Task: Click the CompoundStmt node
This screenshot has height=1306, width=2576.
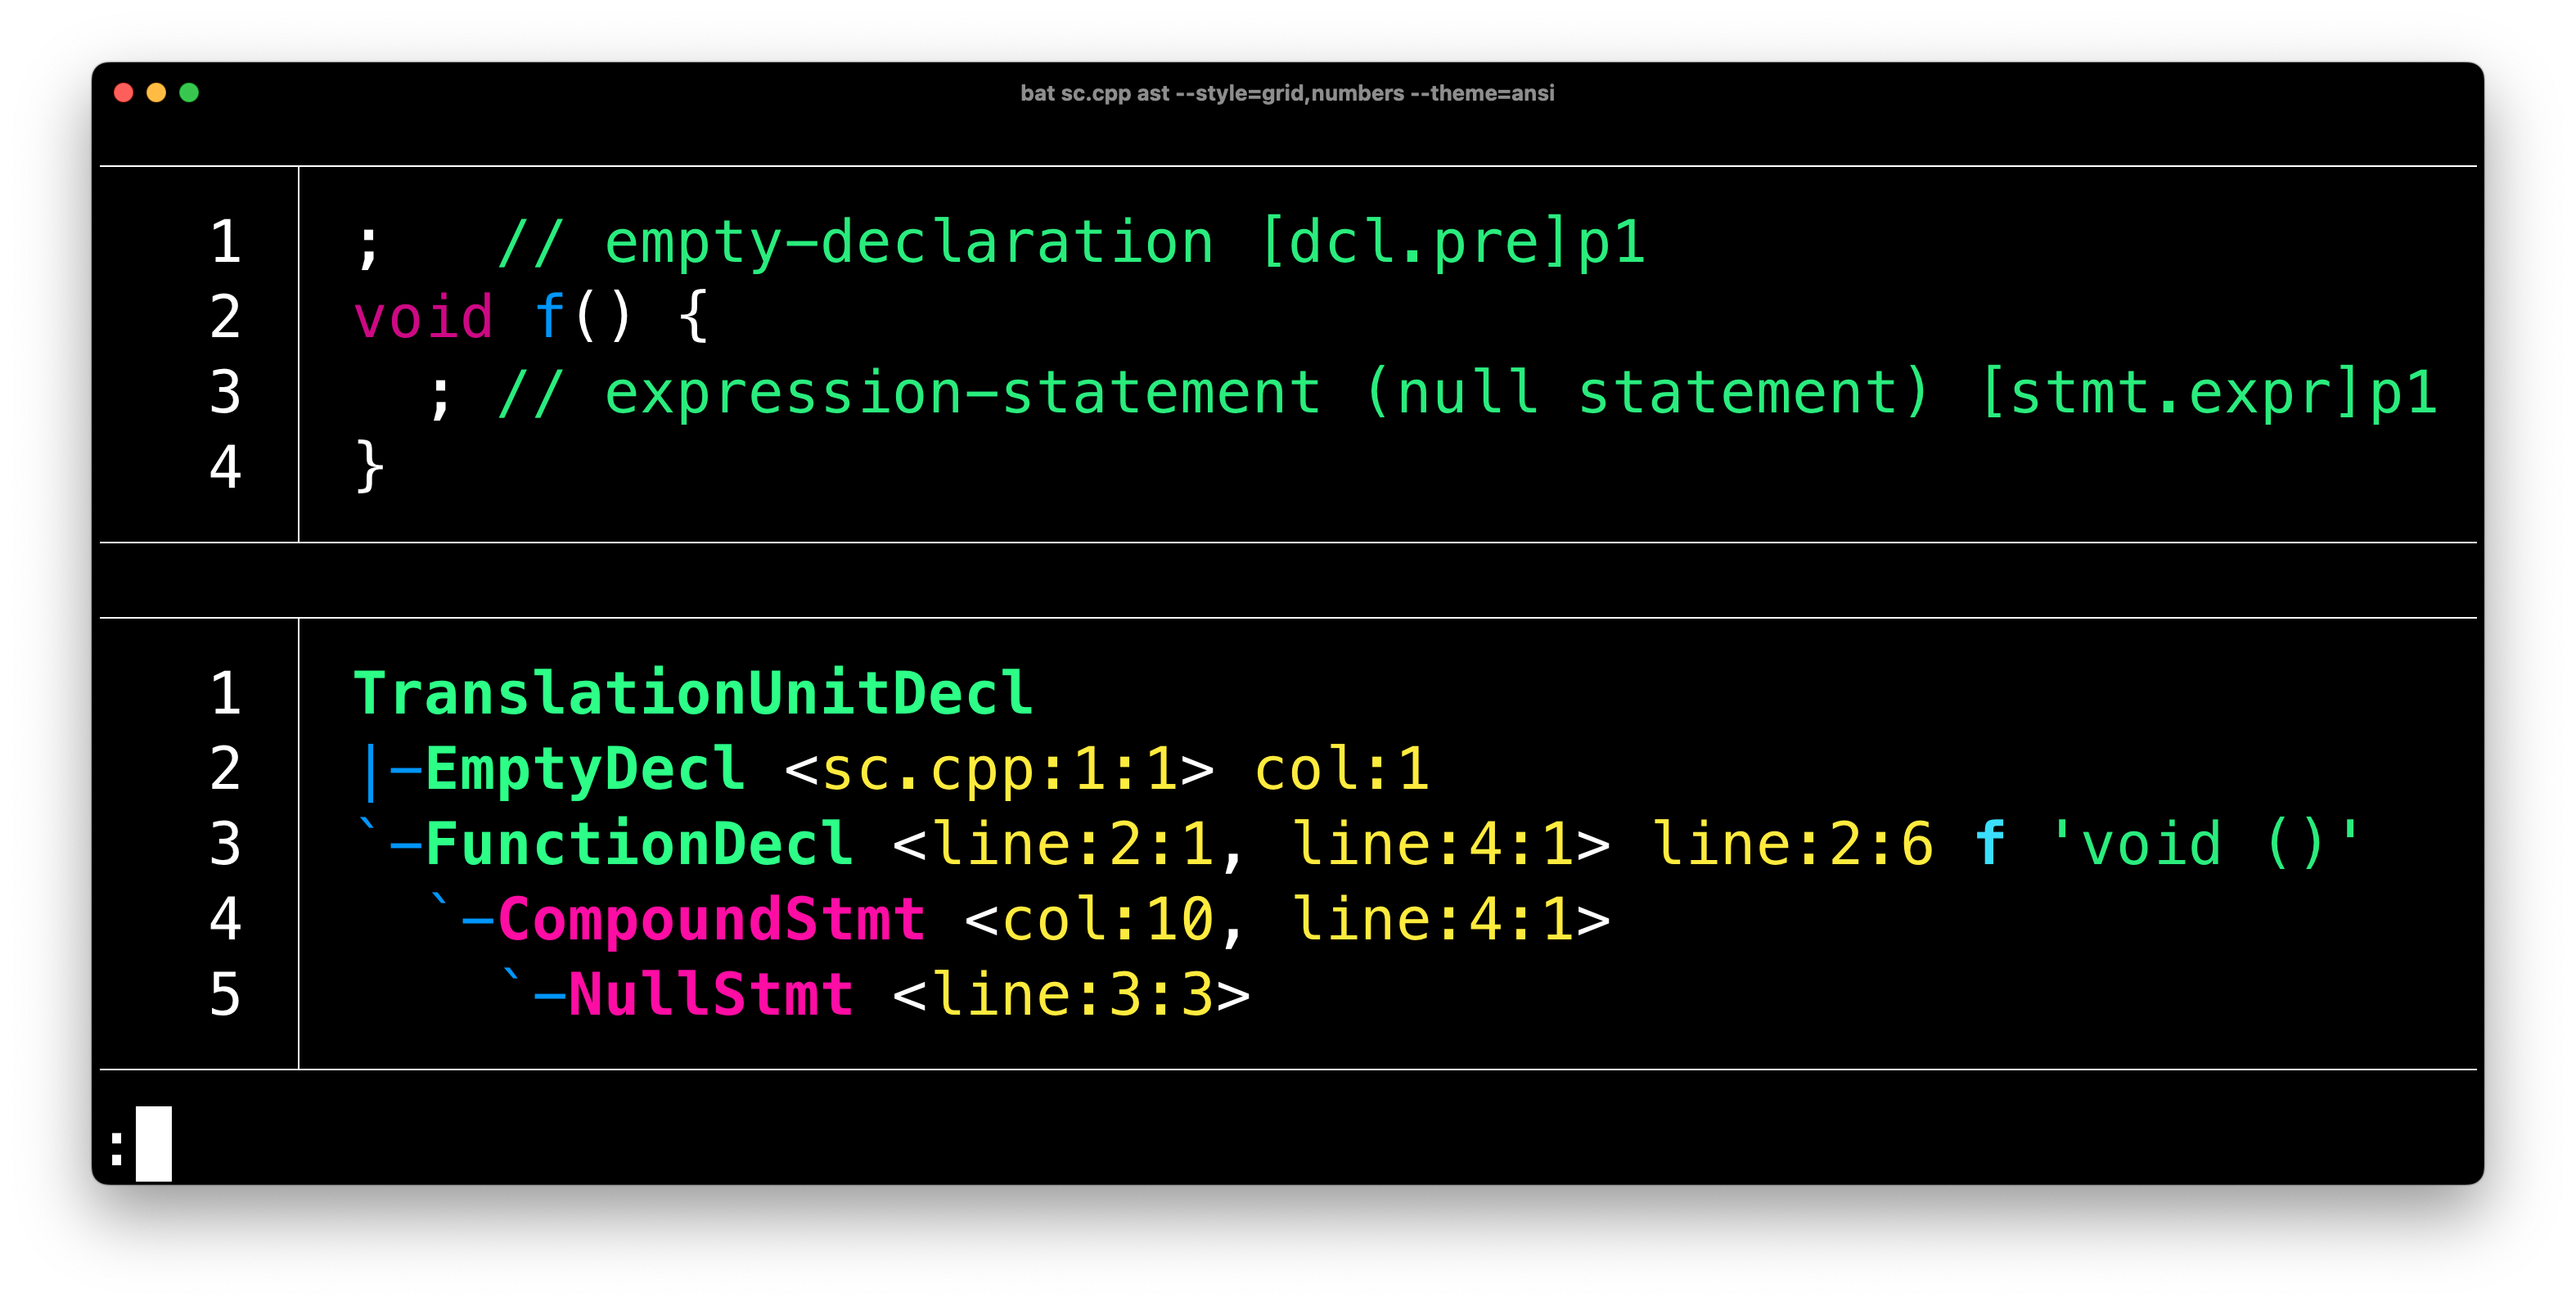Action: click(x=711, y=919)
